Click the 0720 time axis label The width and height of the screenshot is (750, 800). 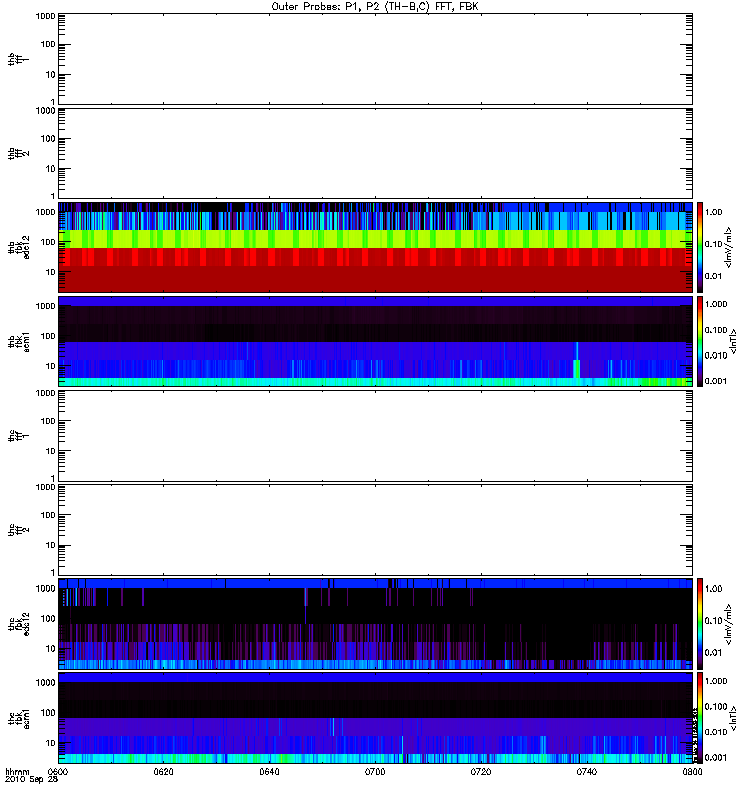(x=481, y=772)
